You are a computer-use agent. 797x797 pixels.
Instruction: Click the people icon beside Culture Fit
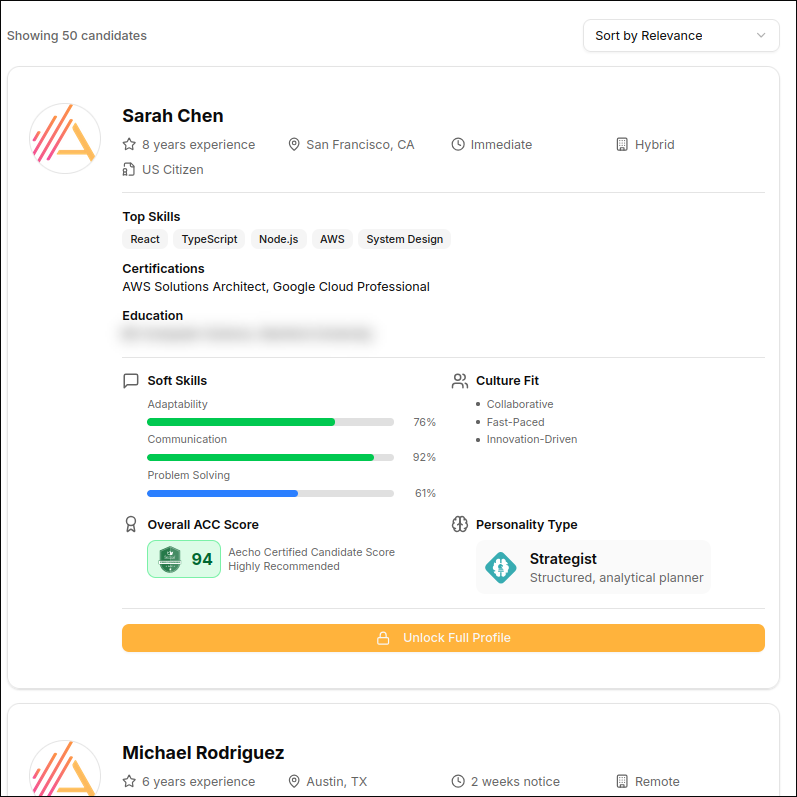click(459, 381)
